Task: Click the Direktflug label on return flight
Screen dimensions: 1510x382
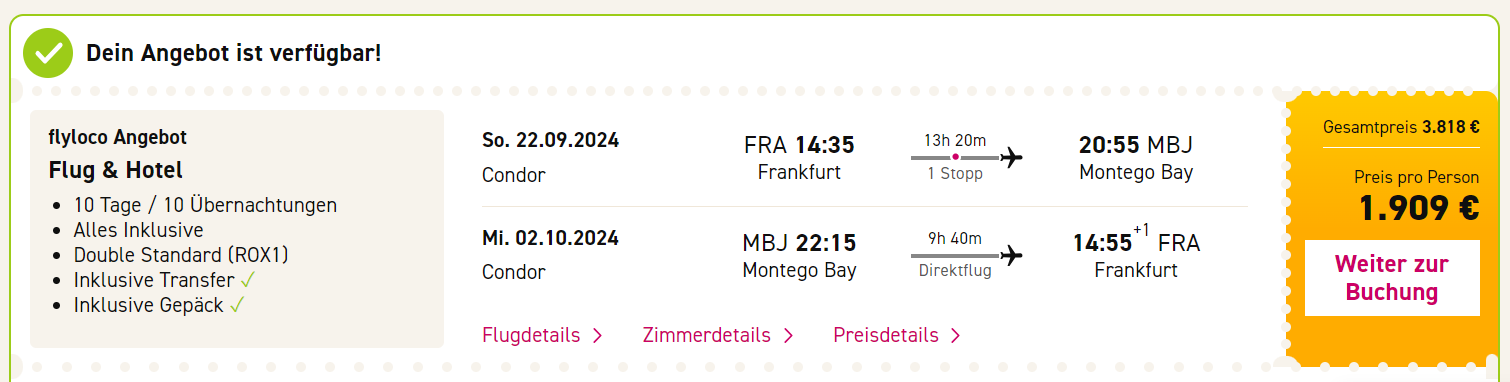Action: click(x=955, y=271)
